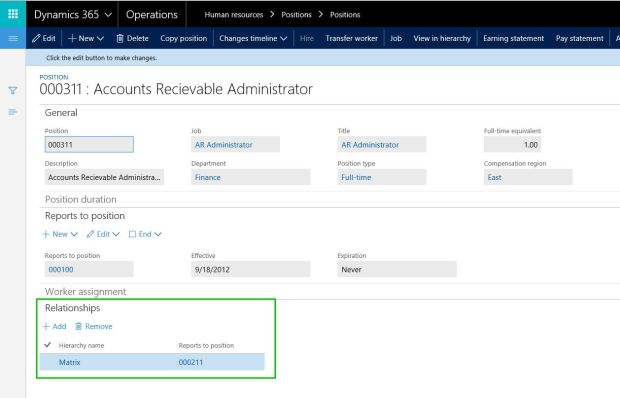The image size is (620, 398).
Task: Toggle select-all checkmark in Relationships grid
Action: [x=48, y=345]
